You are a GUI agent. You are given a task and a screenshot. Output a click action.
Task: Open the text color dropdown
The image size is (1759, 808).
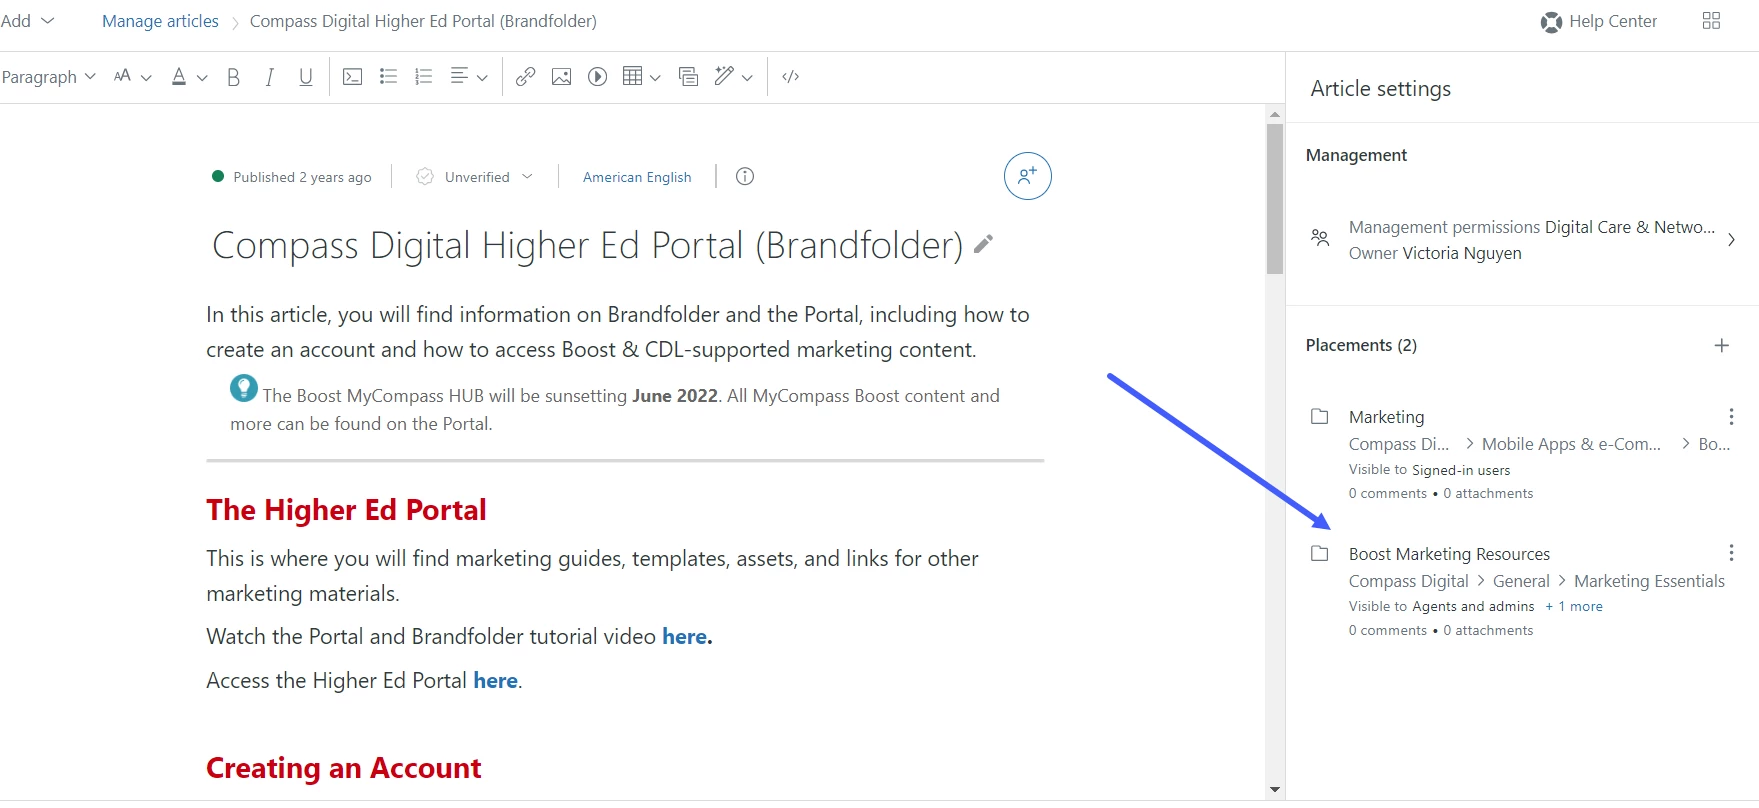189,77
